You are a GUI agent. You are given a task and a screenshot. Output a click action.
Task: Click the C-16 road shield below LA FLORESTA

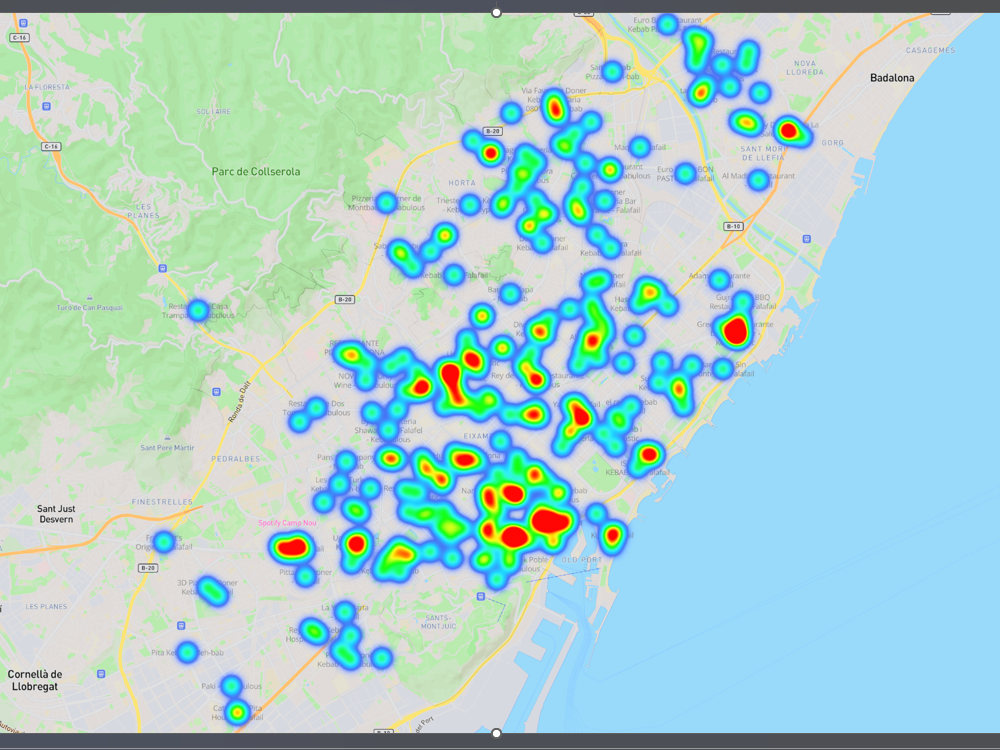[x=51, y=147]
